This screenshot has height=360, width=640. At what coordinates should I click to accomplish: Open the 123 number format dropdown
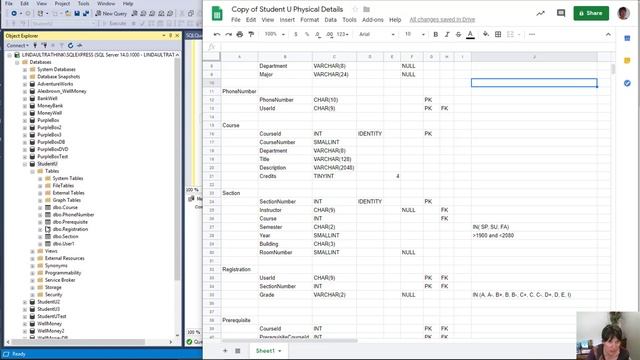(x=343, y=34)
